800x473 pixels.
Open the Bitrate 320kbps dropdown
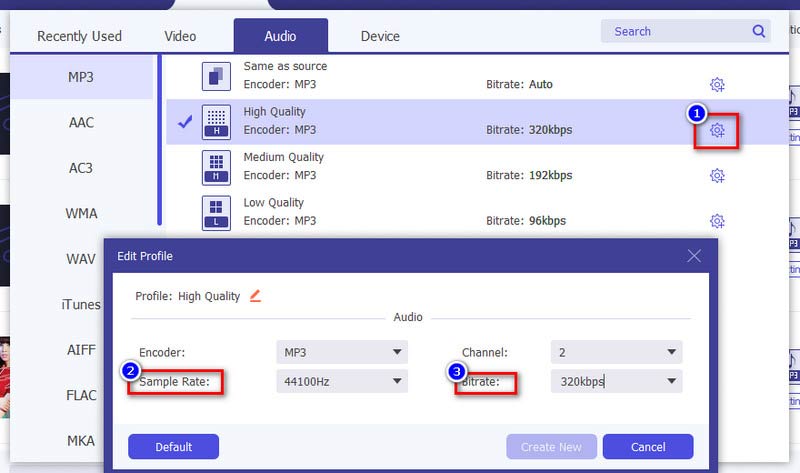pyautogui.click(x=615, y=381)
